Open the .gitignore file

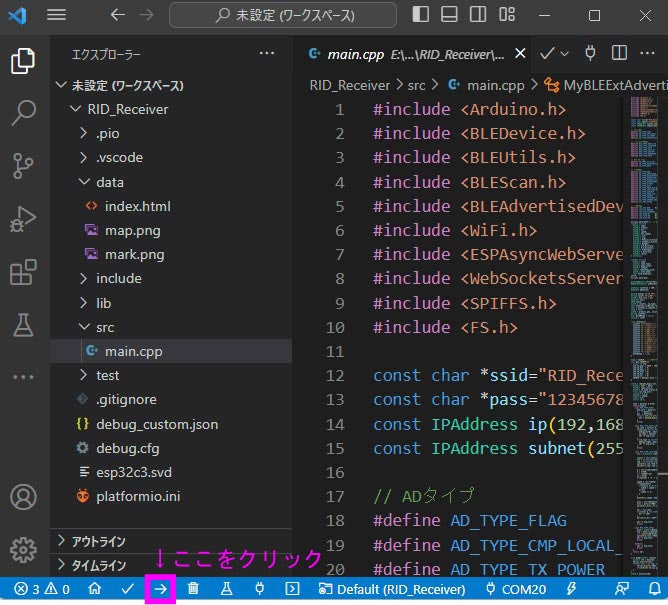tap(171, 400)
